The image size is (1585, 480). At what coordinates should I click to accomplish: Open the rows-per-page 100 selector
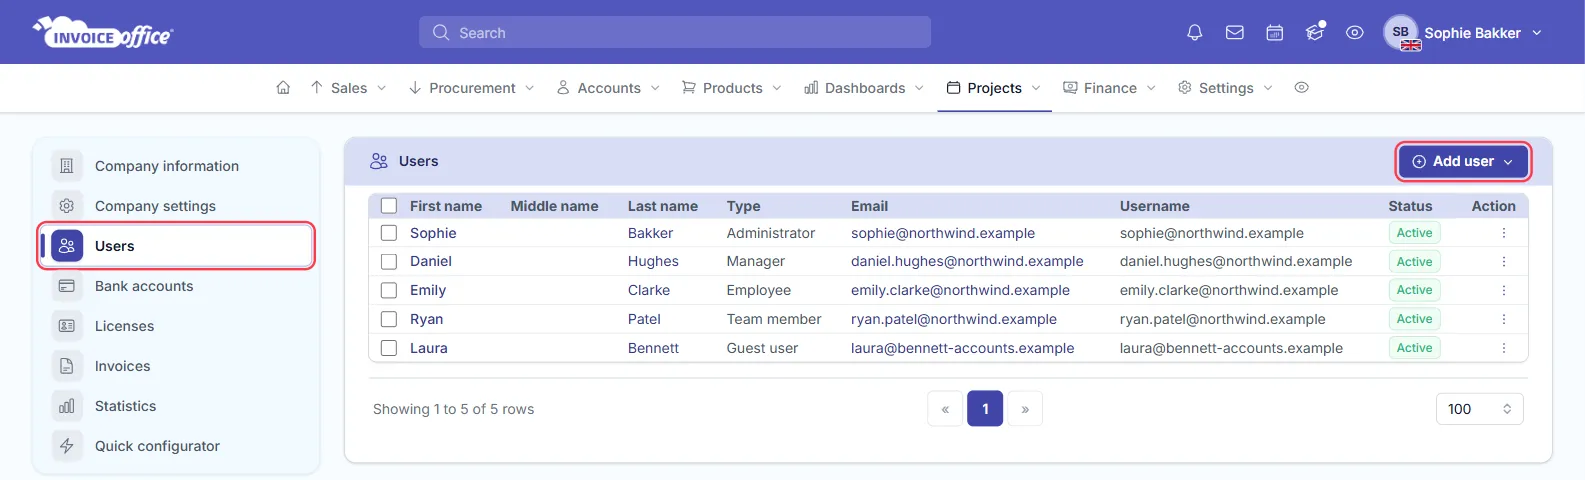tap(1479, 409)
